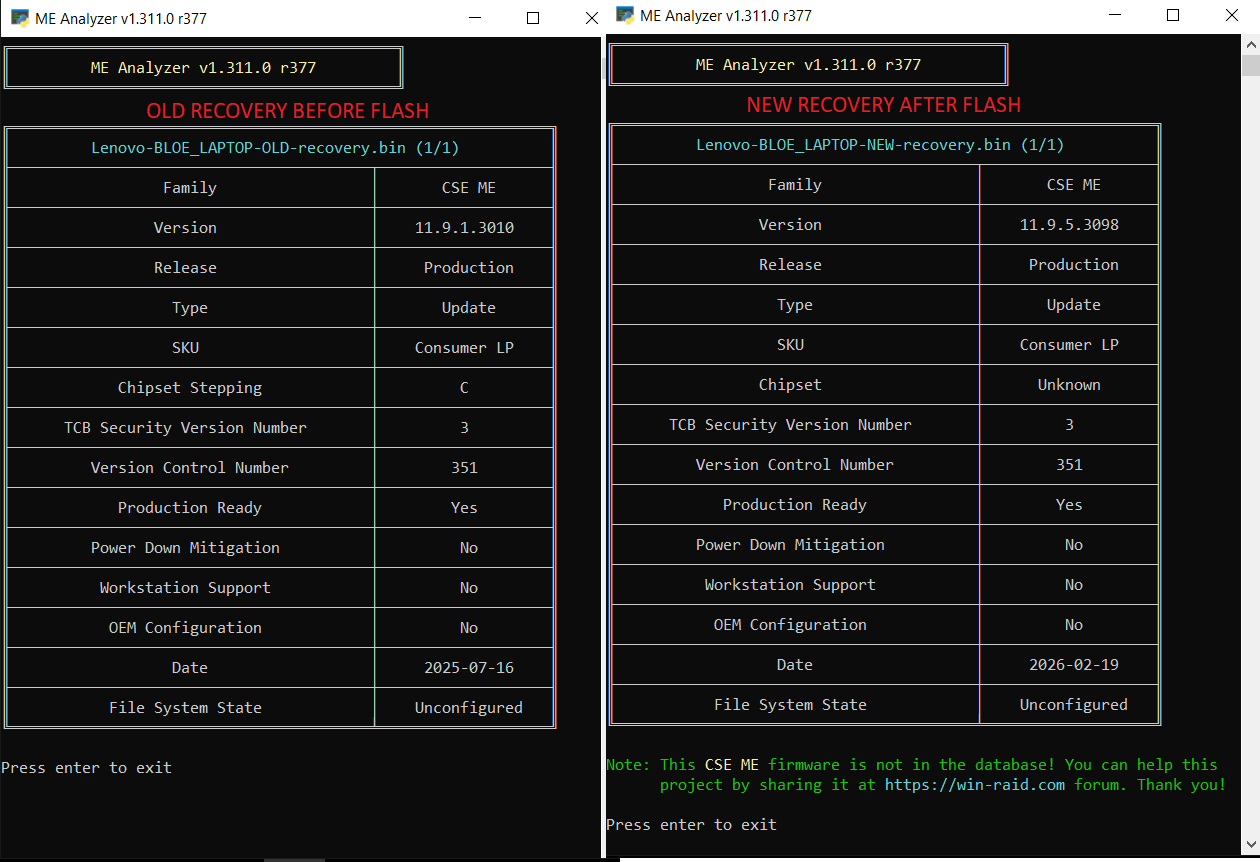Click right window title bar text
The height and width of the screenshot is (862, 1260).
point(726,15)
